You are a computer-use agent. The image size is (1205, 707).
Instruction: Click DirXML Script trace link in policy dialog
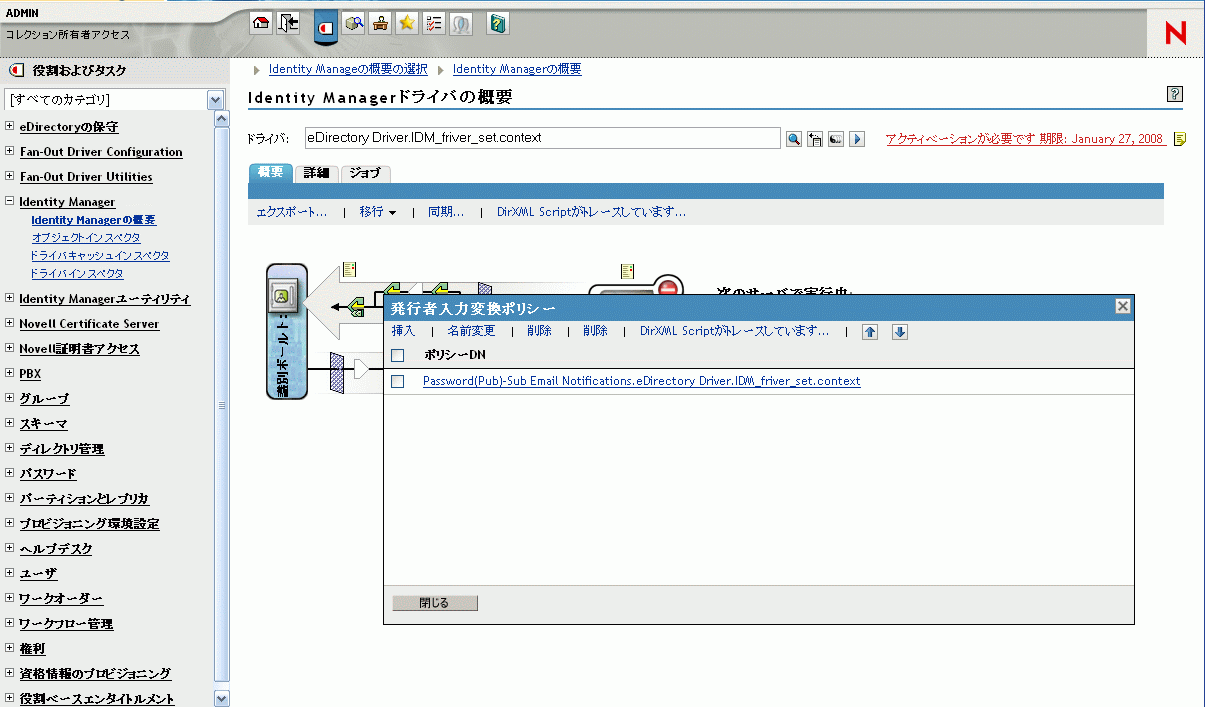tap(734, 331)
